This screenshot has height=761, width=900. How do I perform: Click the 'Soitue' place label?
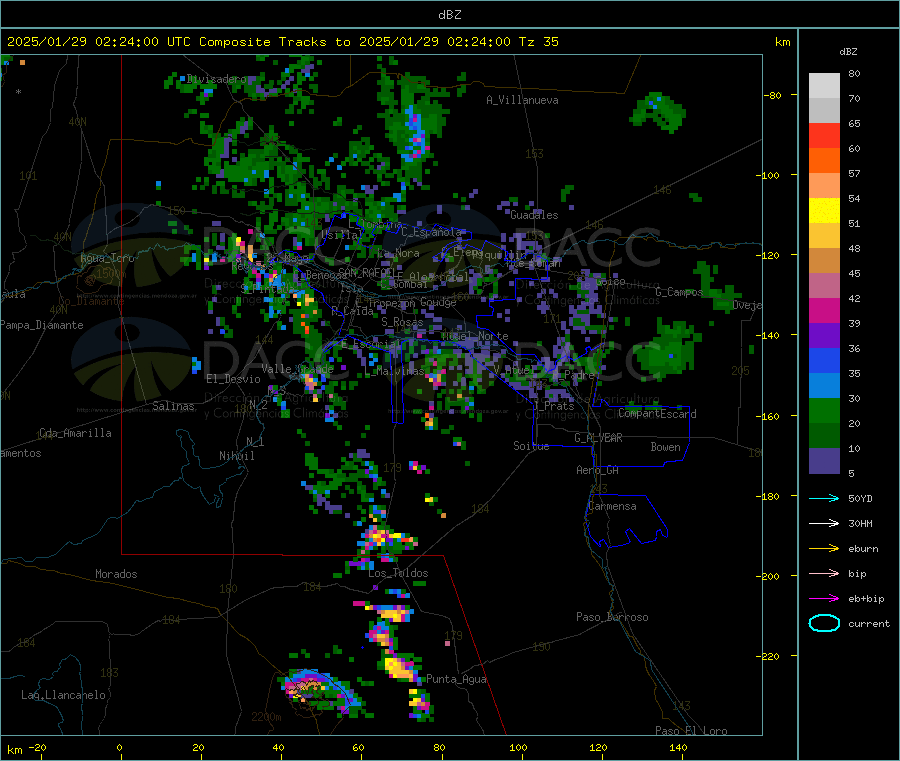point(531,446)
